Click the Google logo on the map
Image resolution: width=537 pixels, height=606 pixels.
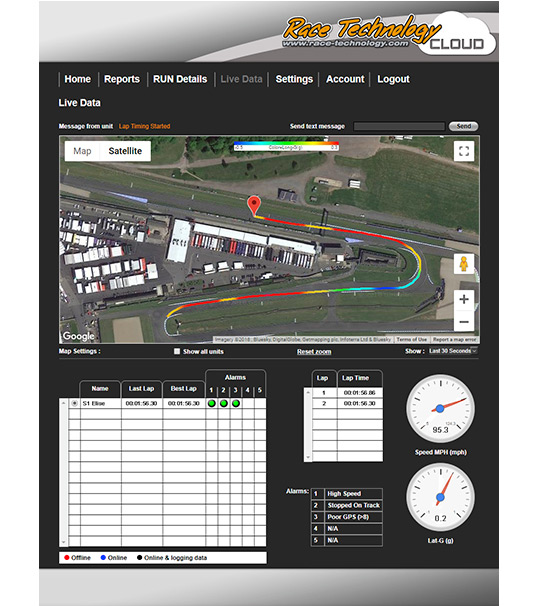pyautogui.click(x=78, y=336)
